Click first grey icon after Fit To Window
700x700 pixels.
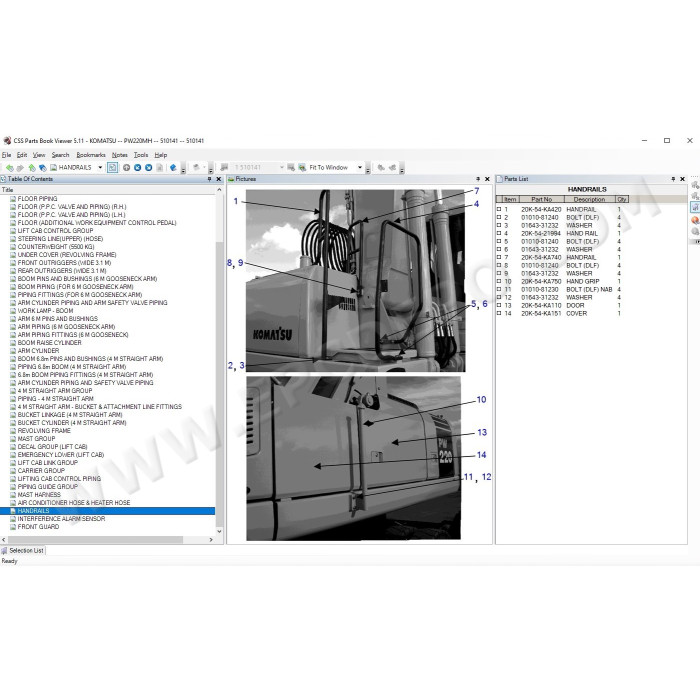point(381,167)
